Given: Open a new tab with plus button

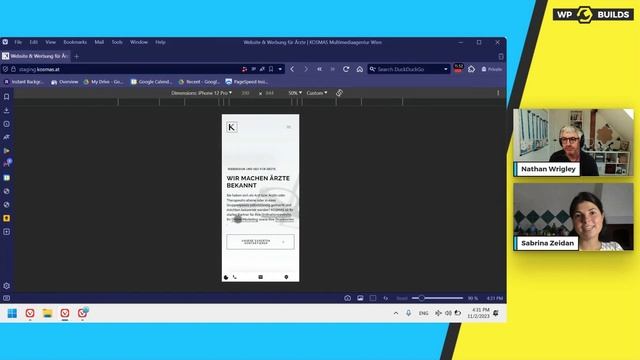Looking at the screenshot, I should pyautogui.click(x=77, y=56).
